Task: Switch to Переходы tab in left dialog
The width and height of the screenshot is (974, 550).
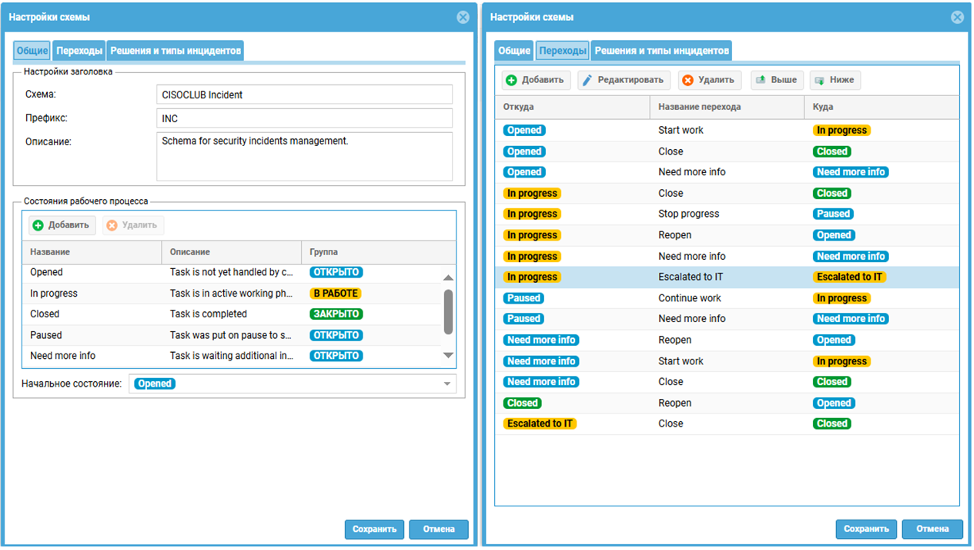Action: 80,51
